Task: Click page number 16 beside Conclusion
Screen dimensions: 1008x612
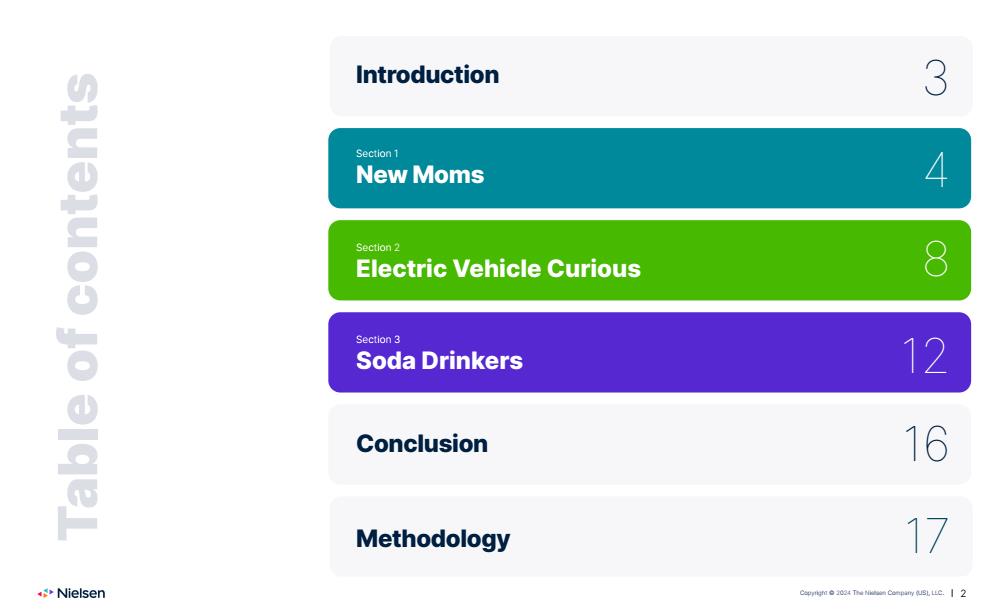Action: click(x=926, y=444)
